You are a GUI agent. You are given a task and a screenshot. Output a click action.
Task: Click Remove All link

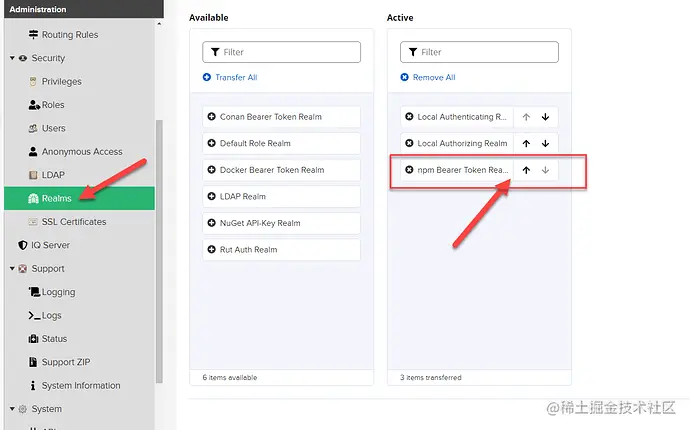[x=428, y=77]
